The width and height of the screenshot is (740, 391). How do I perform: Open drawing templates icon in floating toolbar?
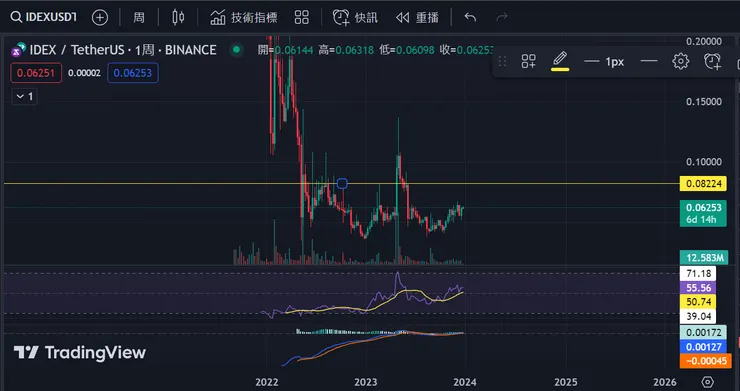click(x=529, y=61)
